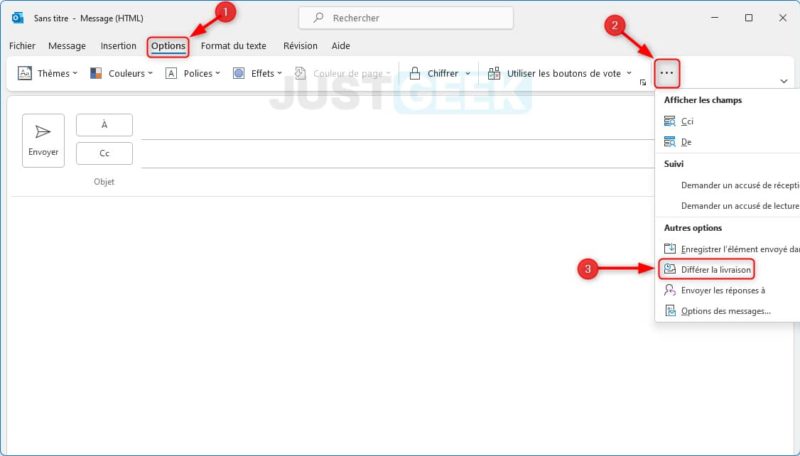This screenshot has height=456, width=800.
Task: Click the voting buttons icon
Action: [493, 73]
